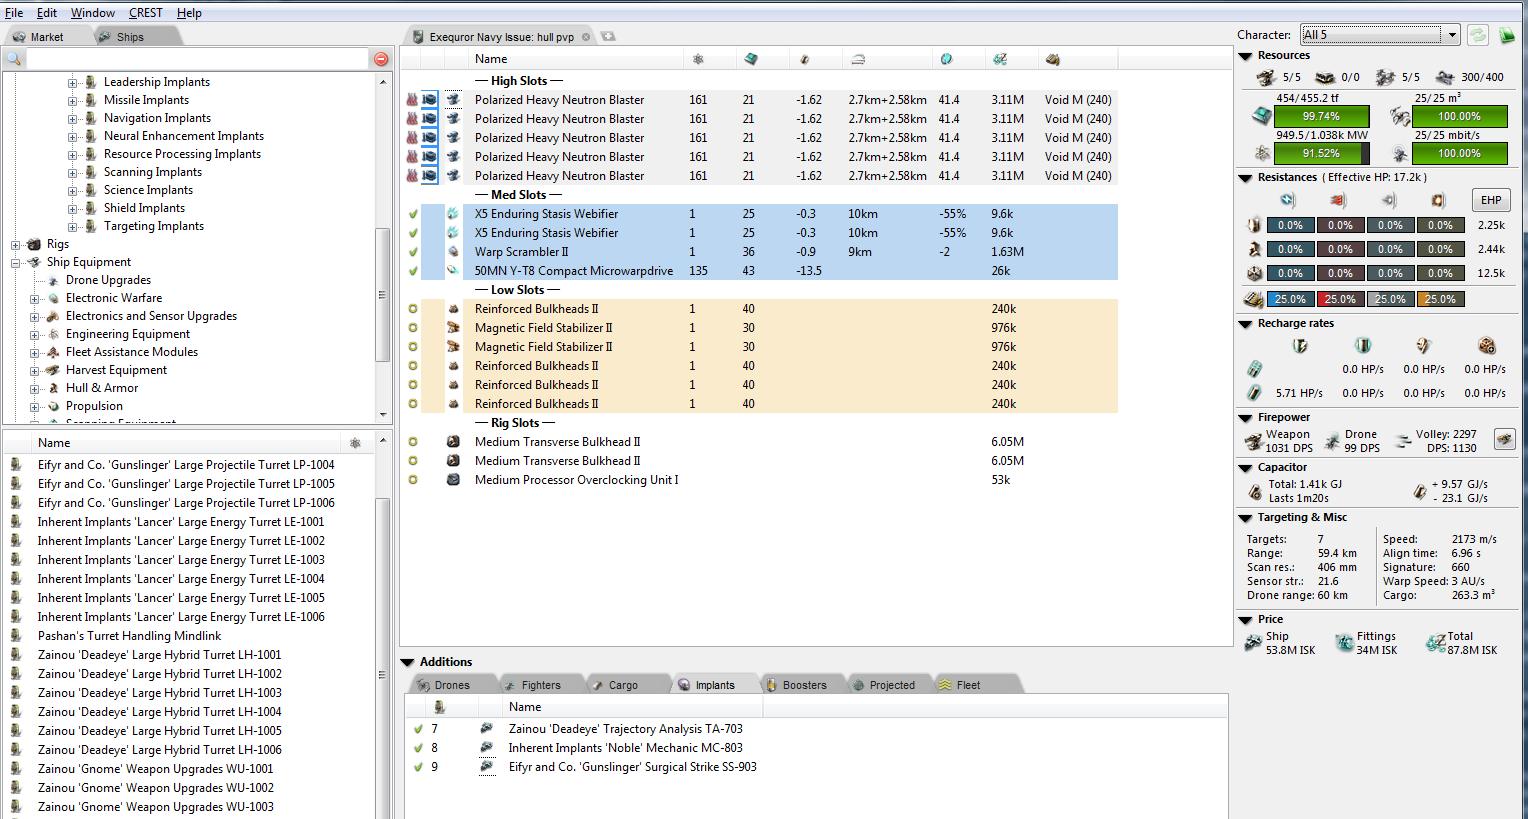
Task: Uncheck Eifyr 'Gunslinger' Surgical Strike SS-903 implant
Action: click(418, 767)
